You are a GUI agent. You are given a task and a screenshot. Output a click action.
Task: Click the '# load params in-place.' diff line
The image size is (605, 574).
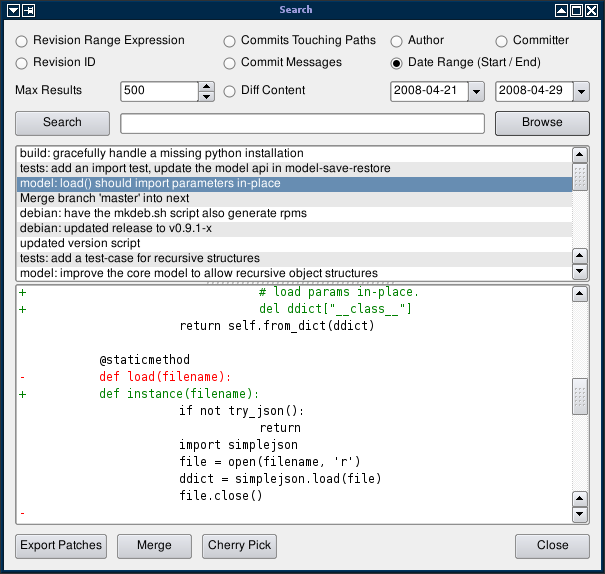tap(339, 292)
